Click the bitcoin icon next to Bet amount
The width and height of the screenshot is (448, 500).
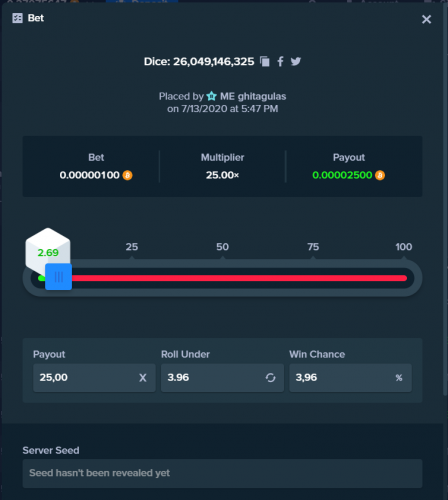127,175
